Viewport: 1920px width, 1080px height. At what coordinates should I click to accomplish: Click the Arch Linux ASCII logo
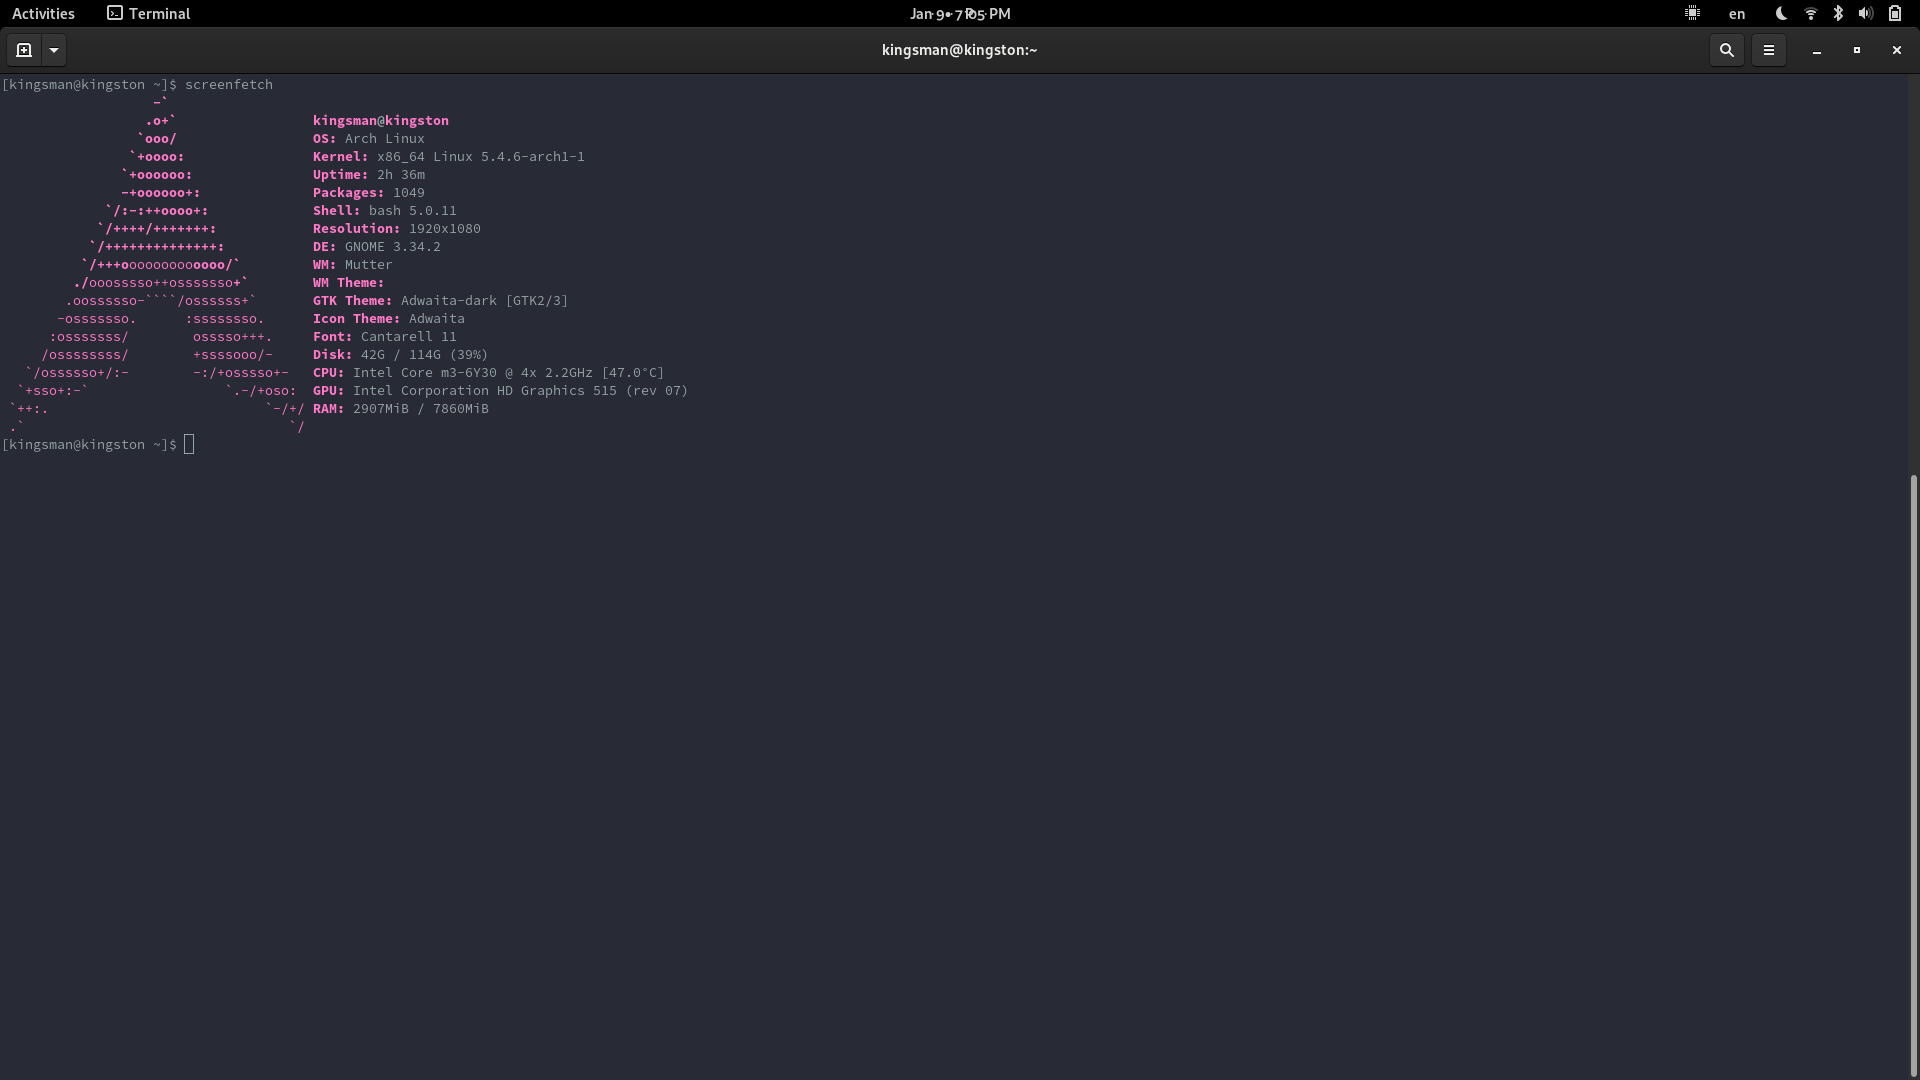[155, 265]
